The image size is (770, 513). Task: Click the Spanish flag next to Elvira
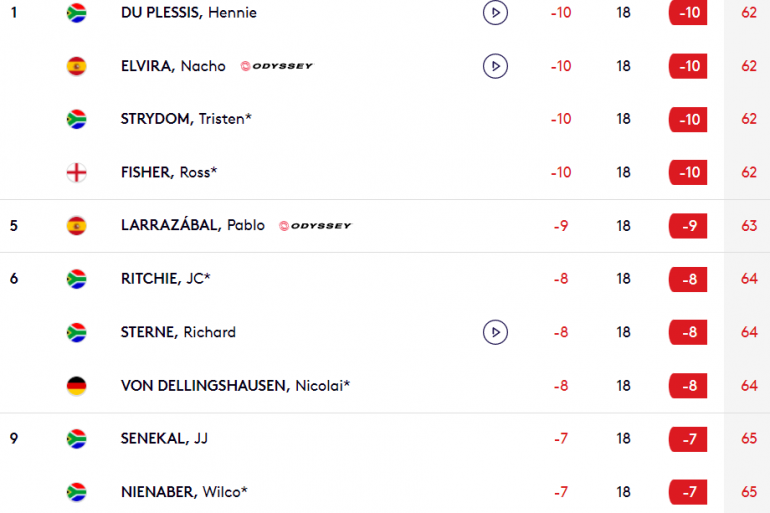point(77,66)
